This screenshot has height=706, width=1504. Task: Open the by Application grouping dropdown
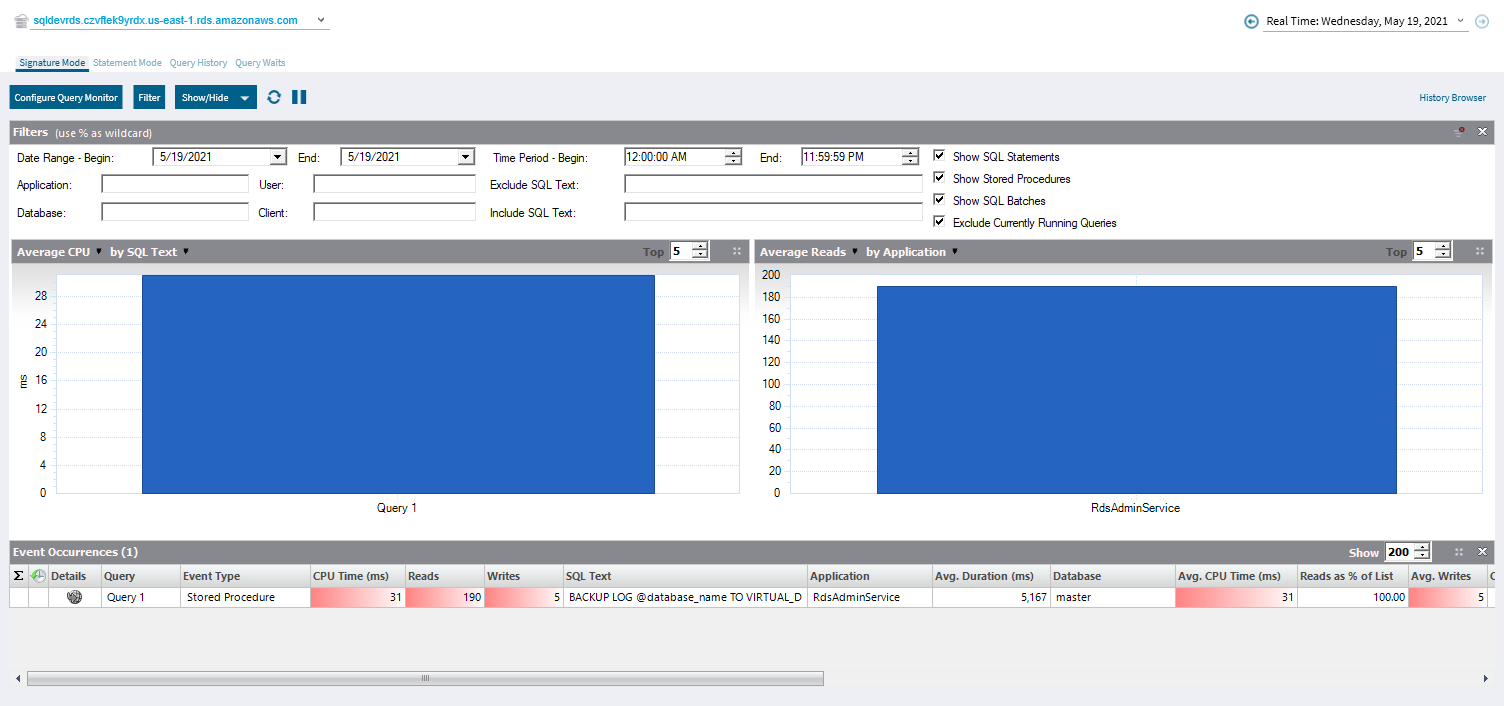coord(954,252)
